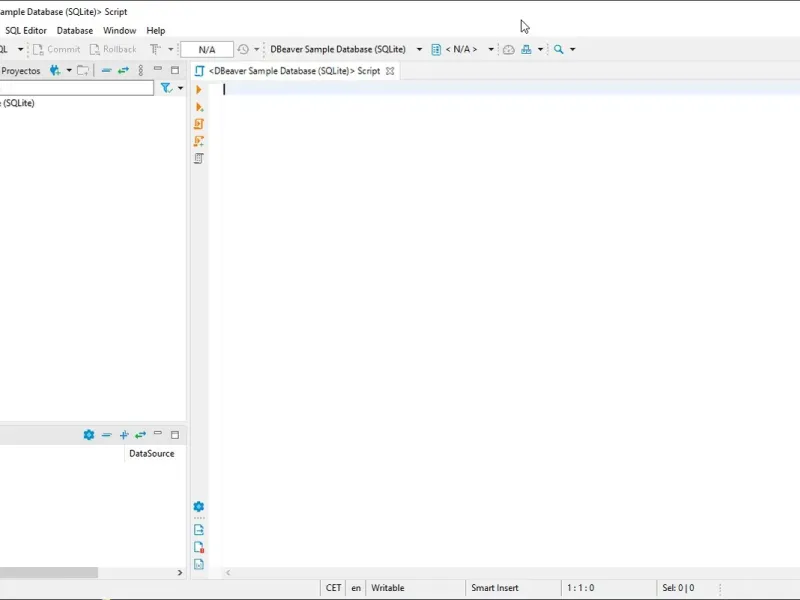Image resolution: width=800 pixels, height=600 pixels.
Task: Toggle Smart Insert mode in status bar
Action: click(x=494, y=588)
